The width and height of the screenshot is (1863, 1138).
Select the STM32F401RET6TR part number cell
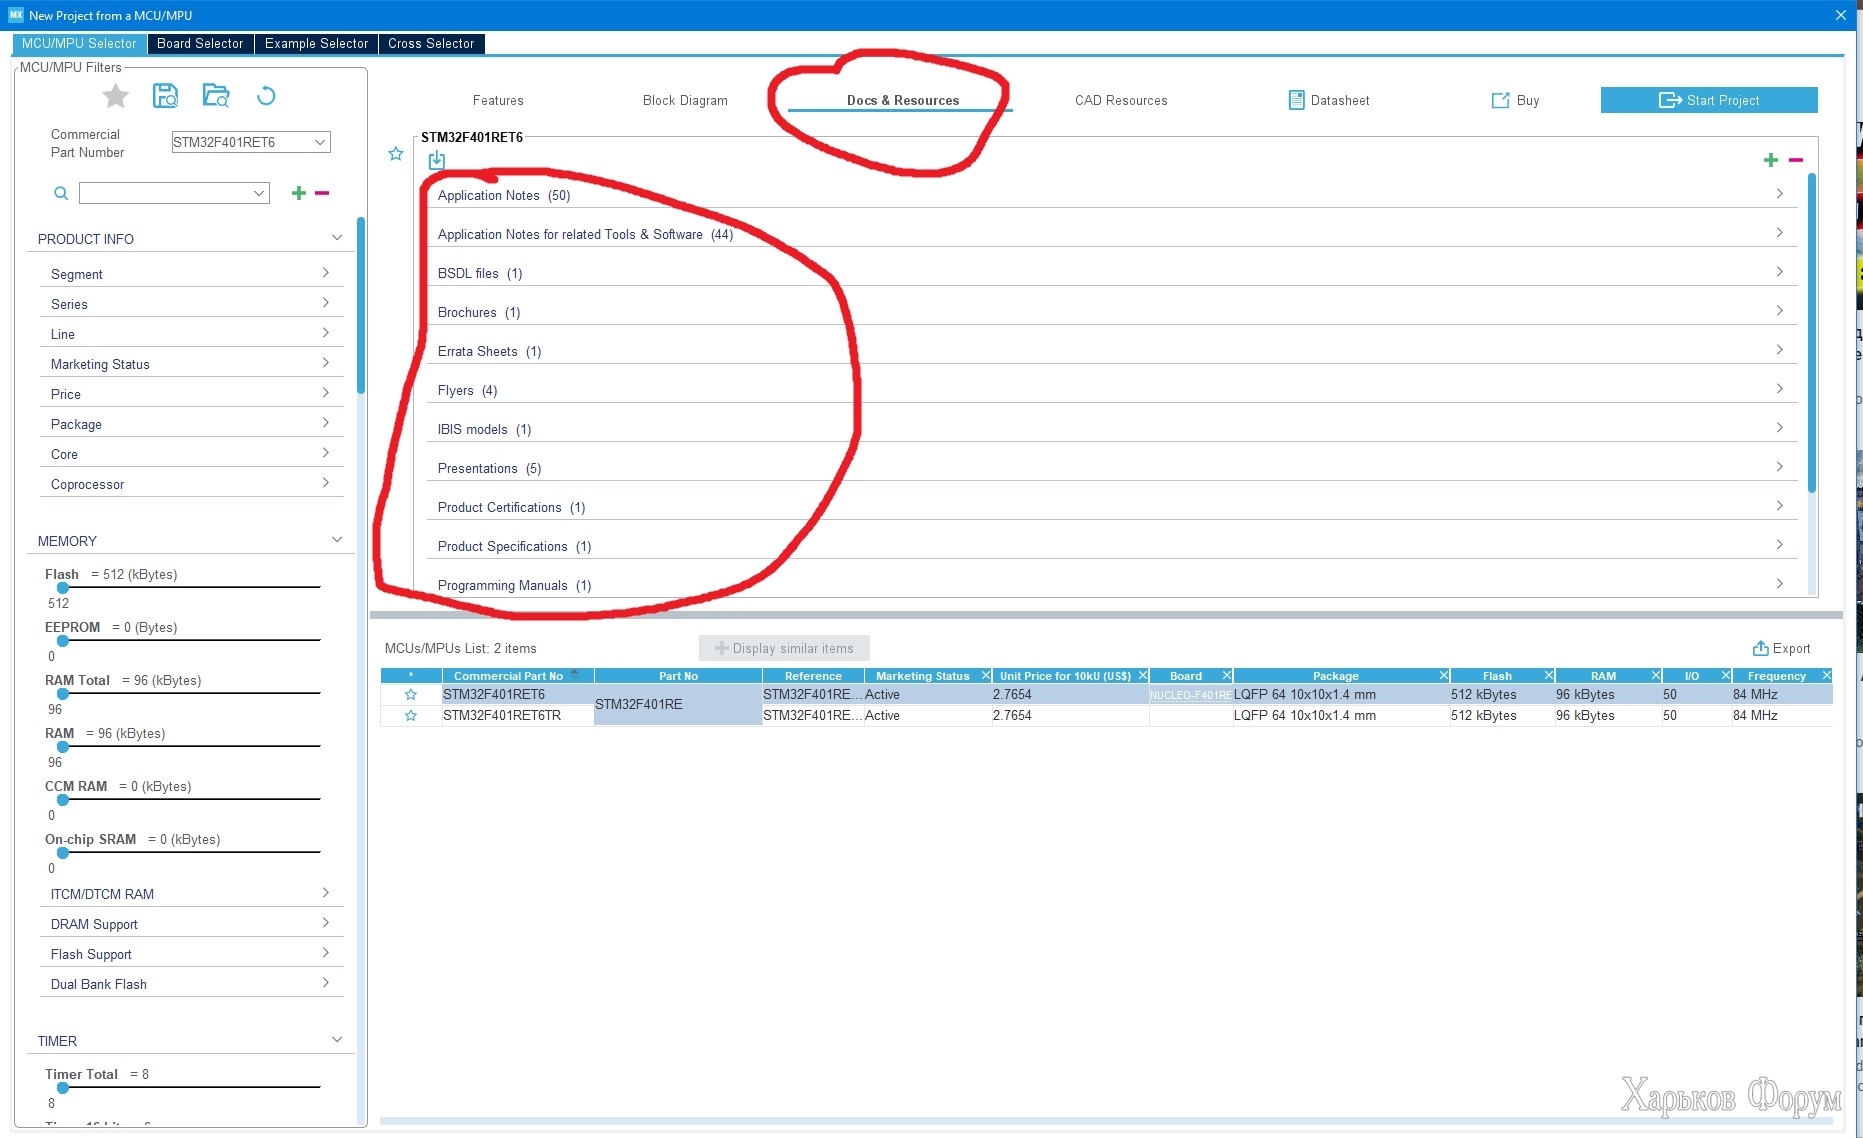click(518, 716)
